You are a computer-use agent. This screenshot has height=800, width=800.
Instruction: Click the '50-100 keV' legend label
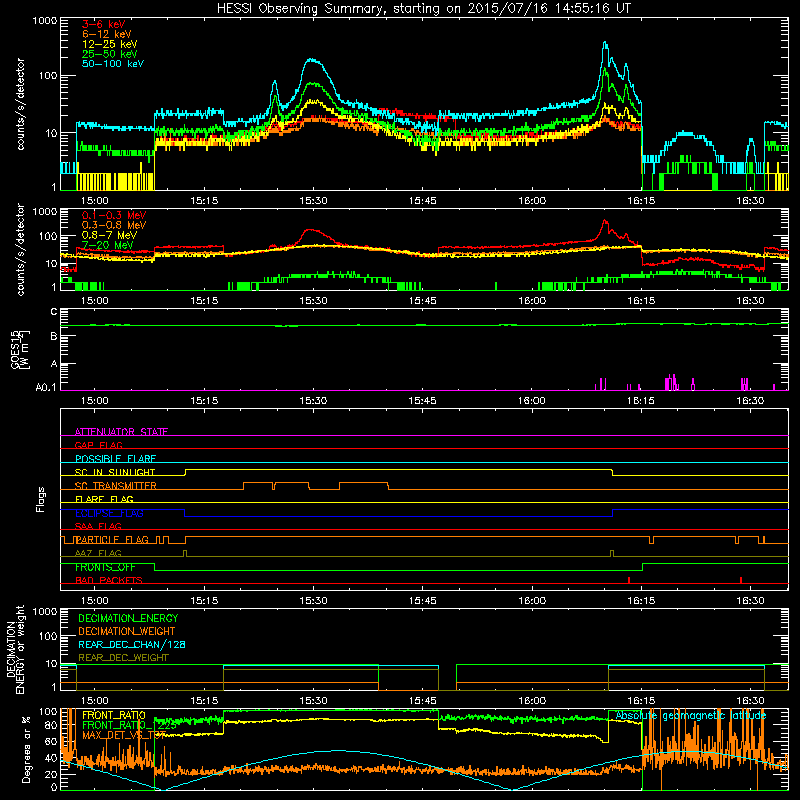[113, 64]
